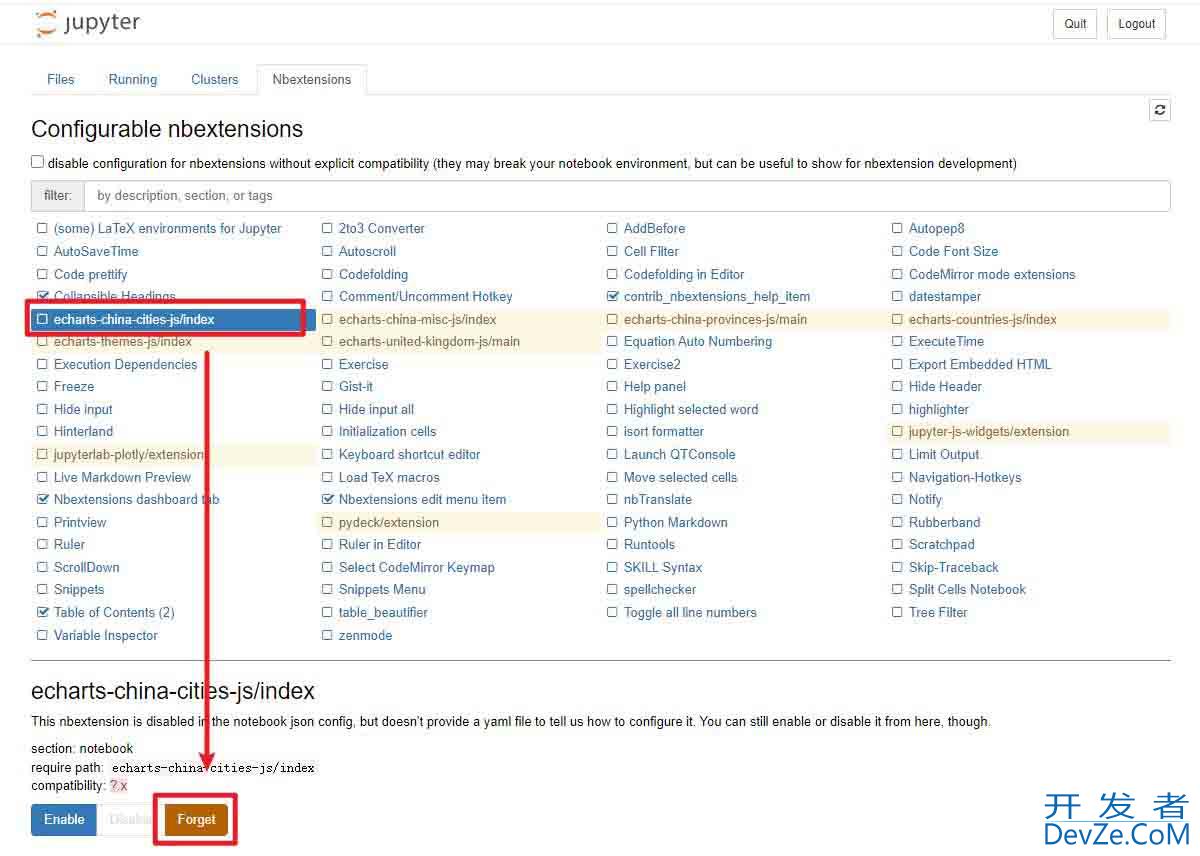Select Codefolding in Editor
Viewport: 1200px width, 856px height.
click(684, 274)
